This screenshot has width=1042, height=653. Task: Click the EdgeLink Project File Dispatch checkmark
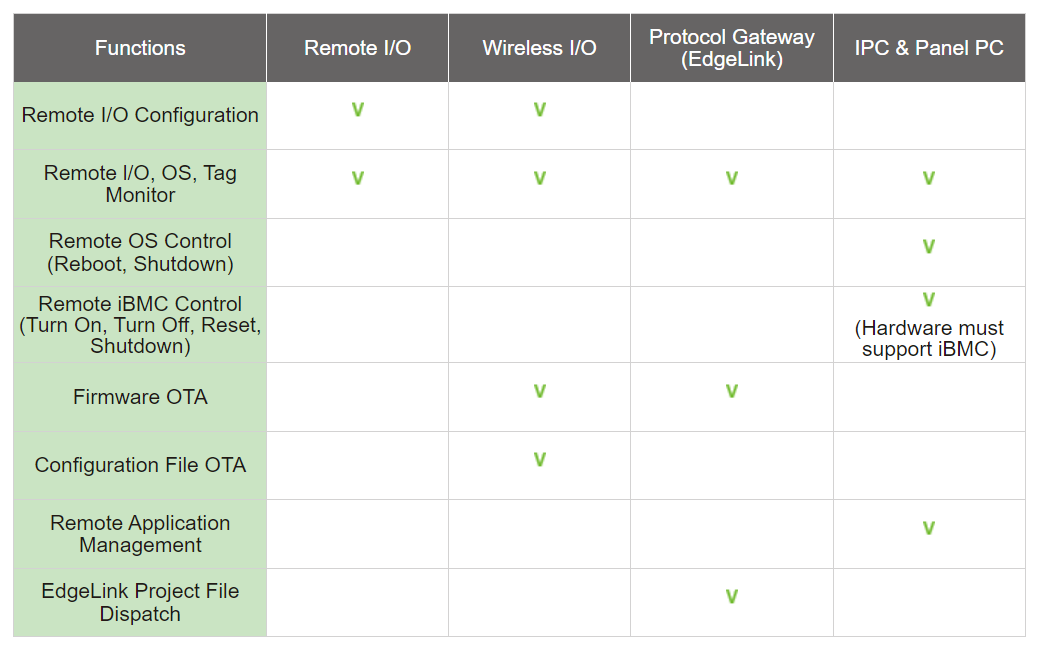(731, 596)
